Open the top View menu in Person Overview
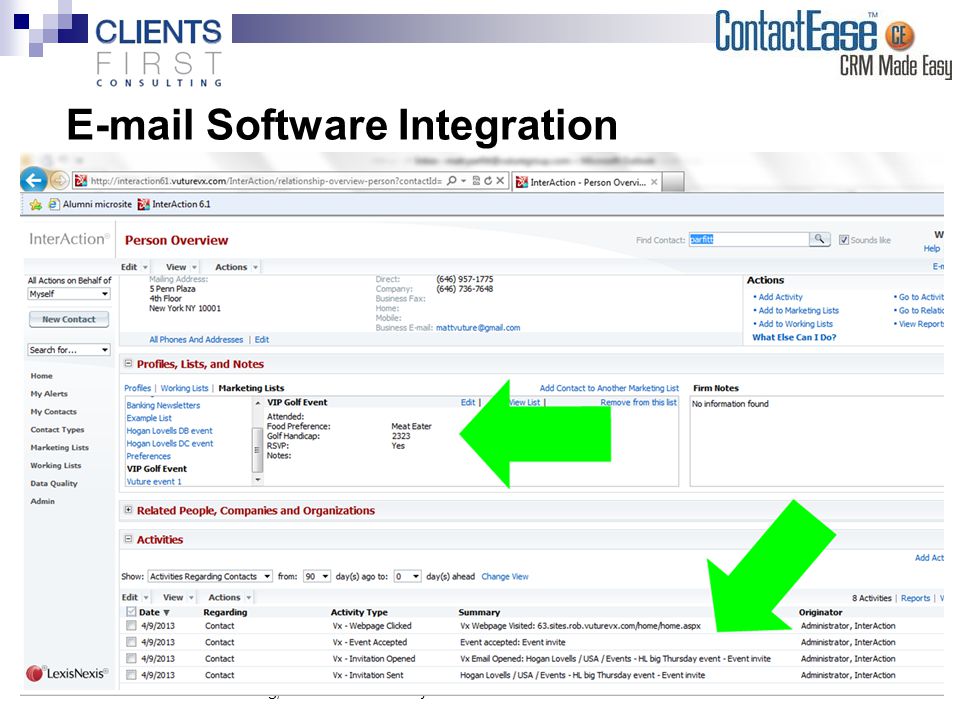Screen dimensions: 960x720 click(x=181, y=267)
